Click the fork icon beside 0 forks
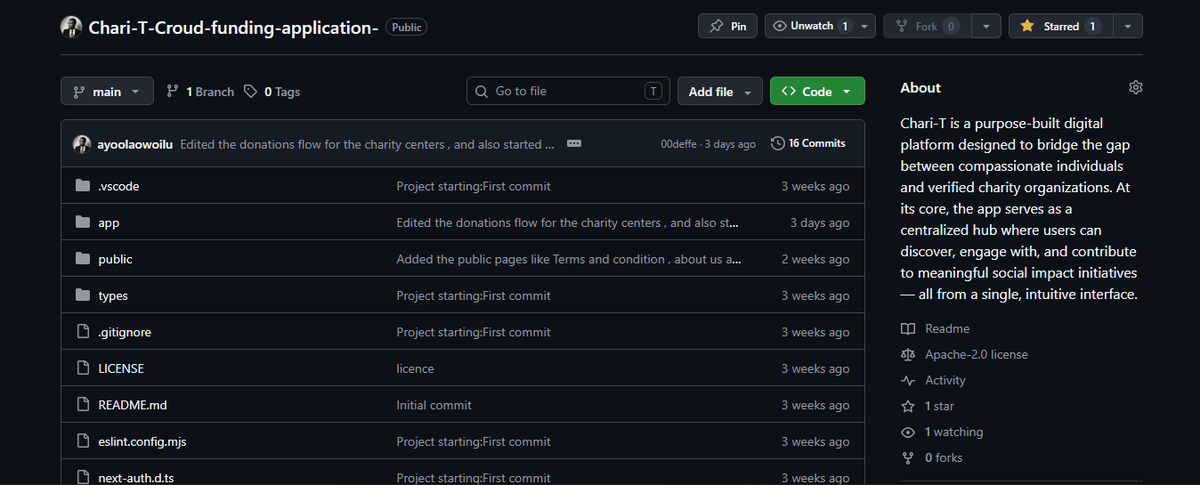Screen dimensions: 1200x485 point(908,458)
